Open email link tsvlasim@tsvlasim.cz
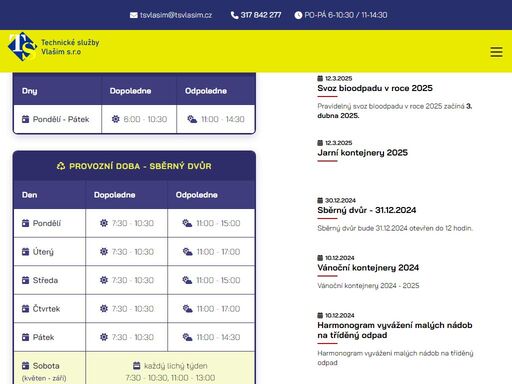The height and width of the screenshot is (384, 512). (x=176, y=15)
